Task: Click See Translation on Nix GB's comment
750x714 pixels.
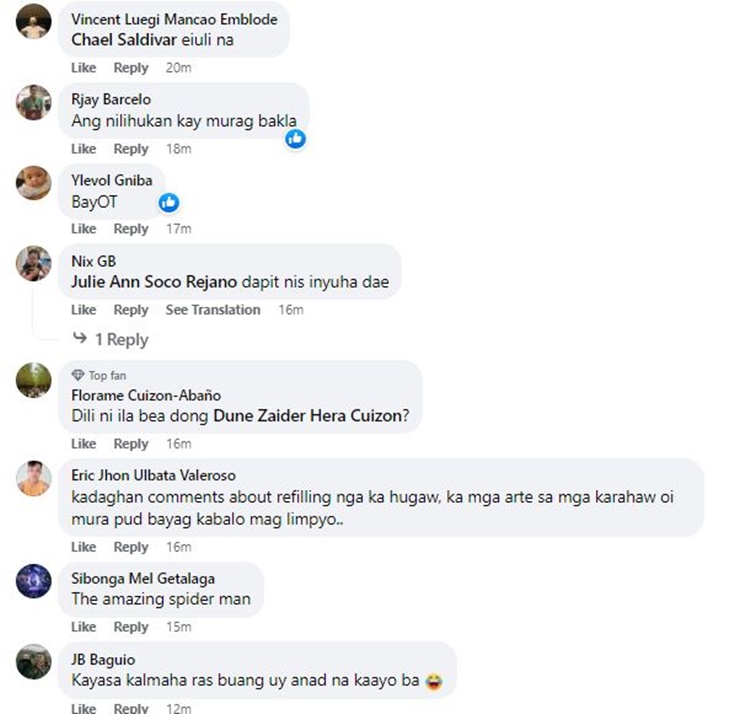Action: point(213,310)
